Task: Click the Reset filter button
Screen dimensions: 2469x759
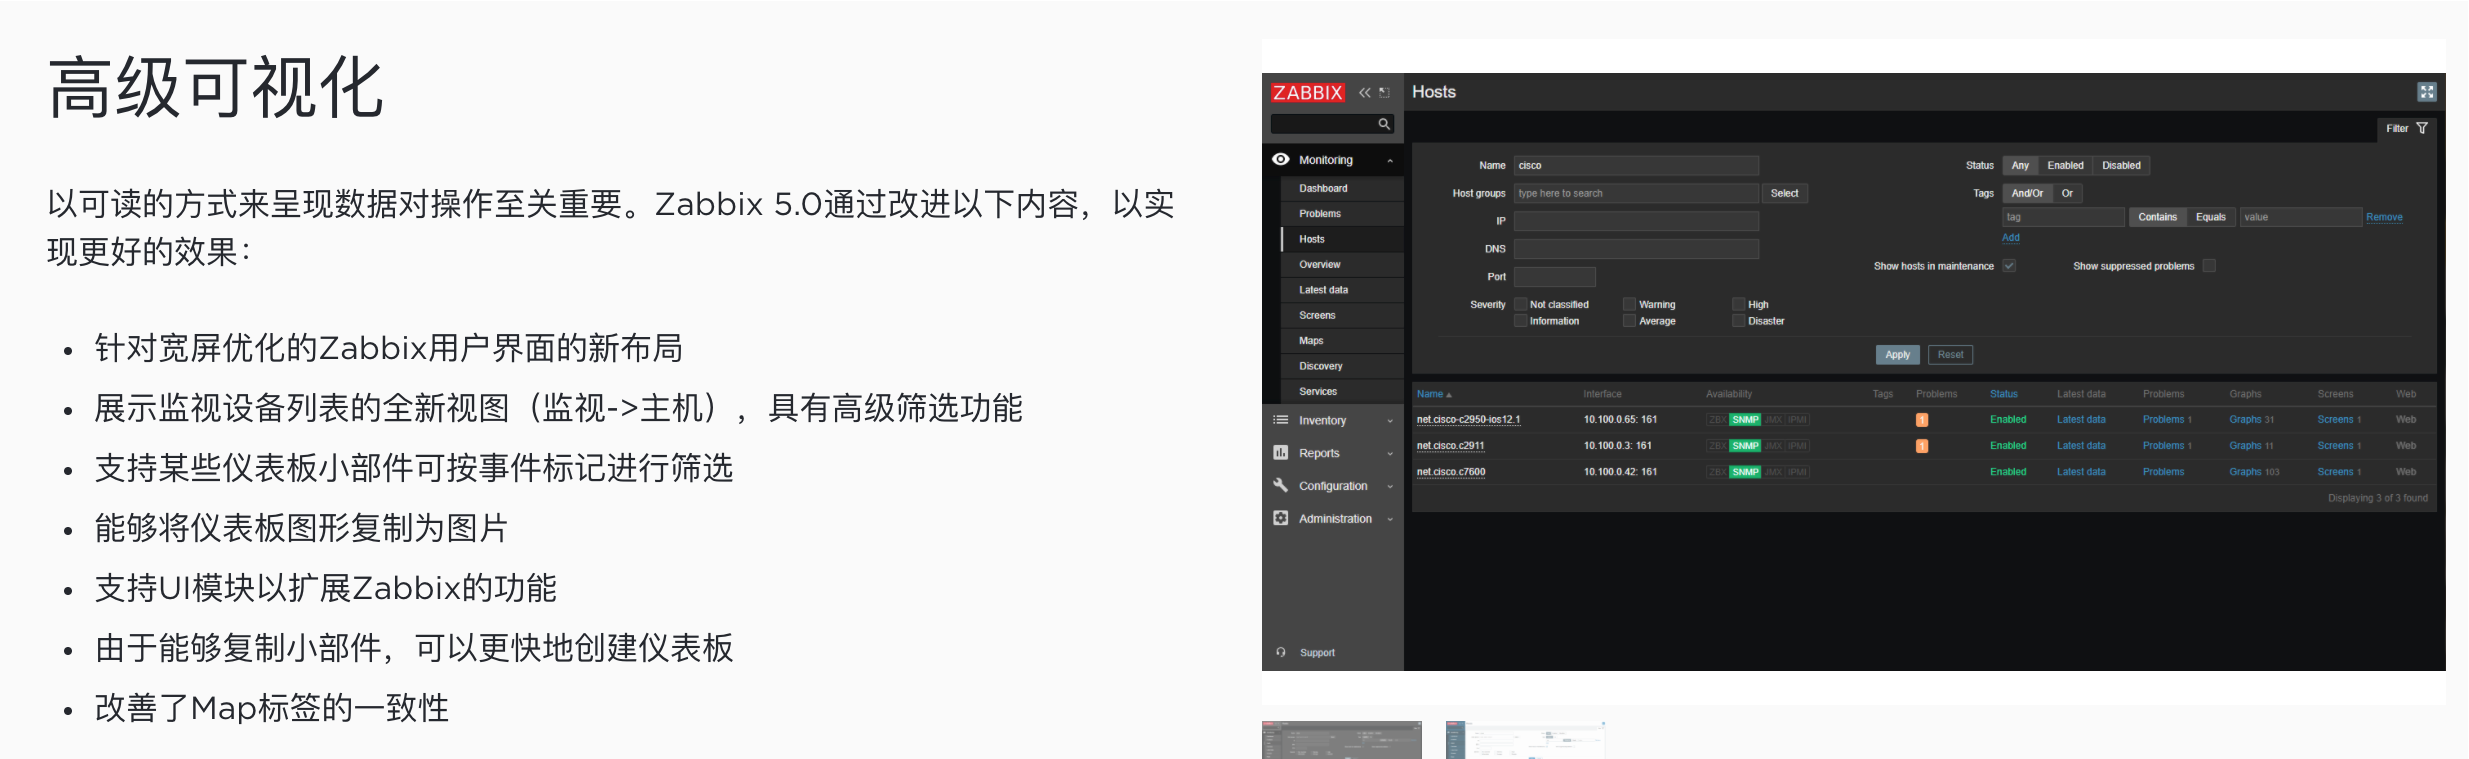Action: (x=1950, y=355)
